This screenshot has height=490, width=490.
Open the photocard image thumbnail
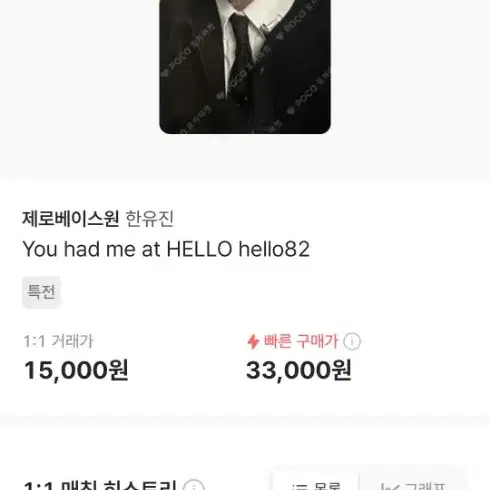[245, 67]
